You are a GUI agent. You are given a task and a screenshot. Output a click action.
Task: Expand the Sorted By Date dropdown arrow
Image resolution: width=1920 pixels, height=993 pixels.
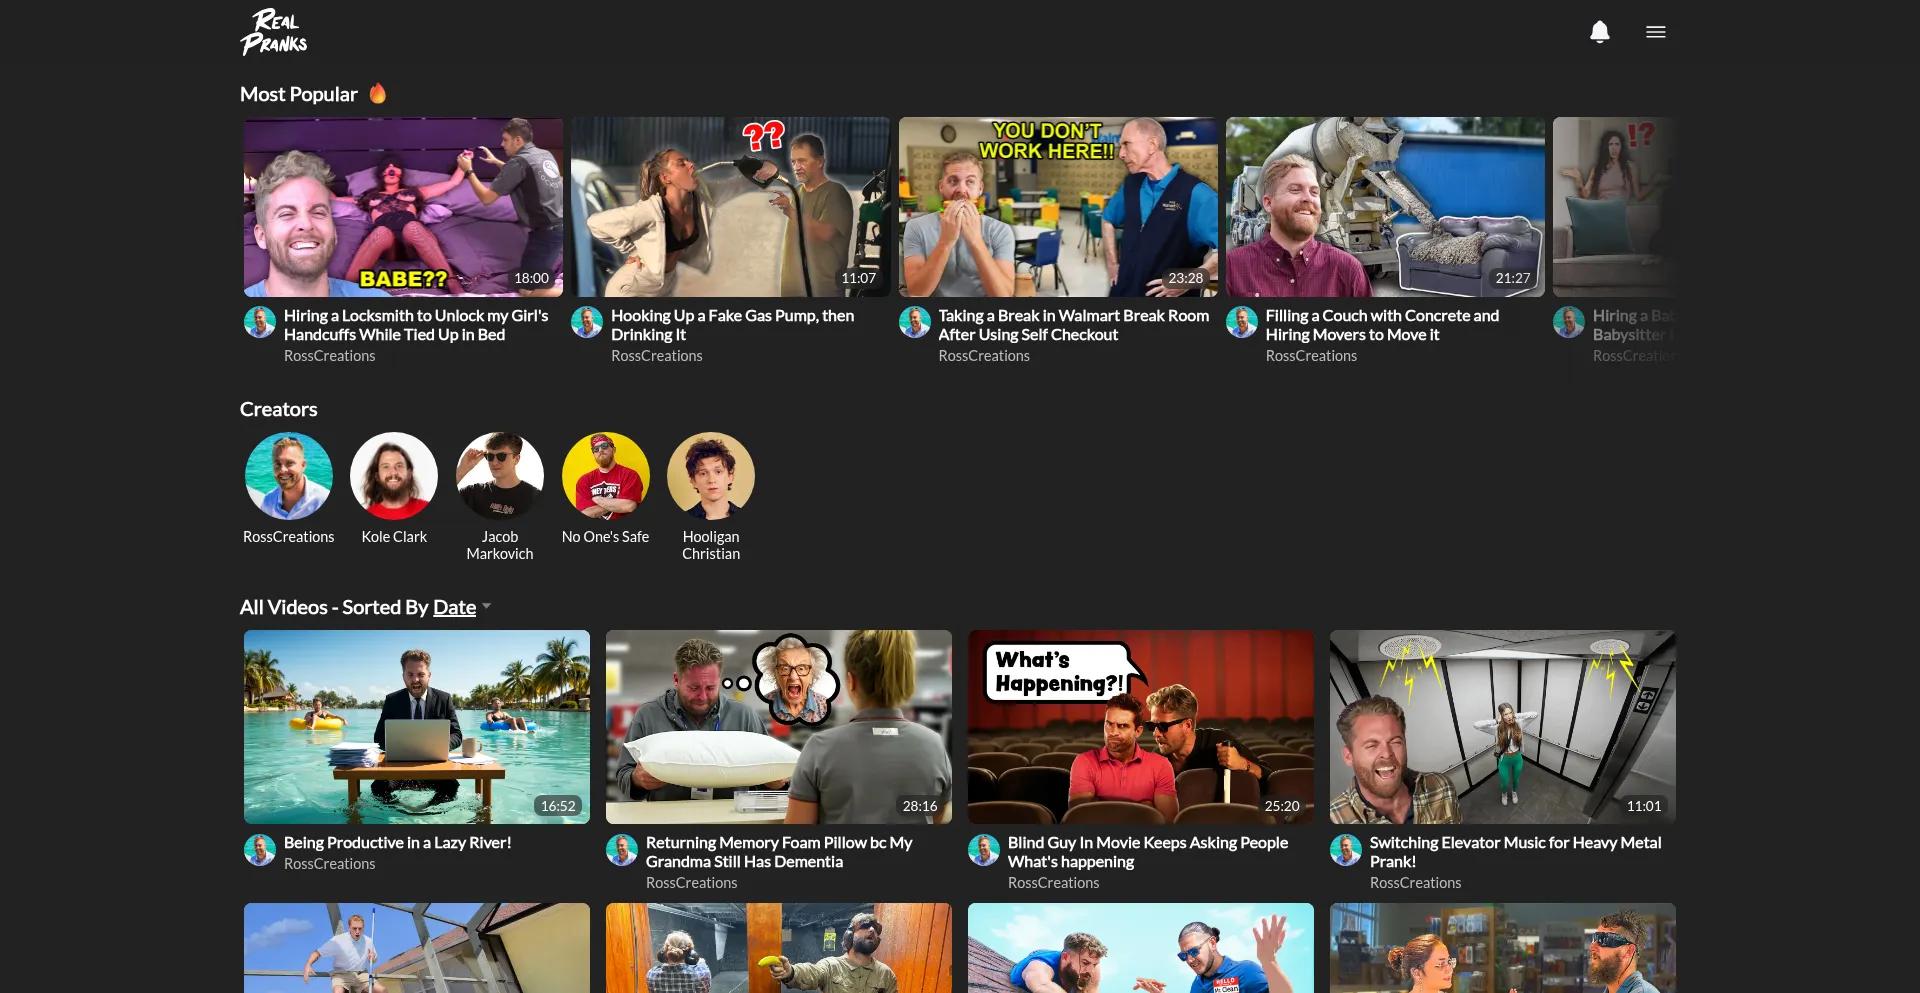coord(487,606)
